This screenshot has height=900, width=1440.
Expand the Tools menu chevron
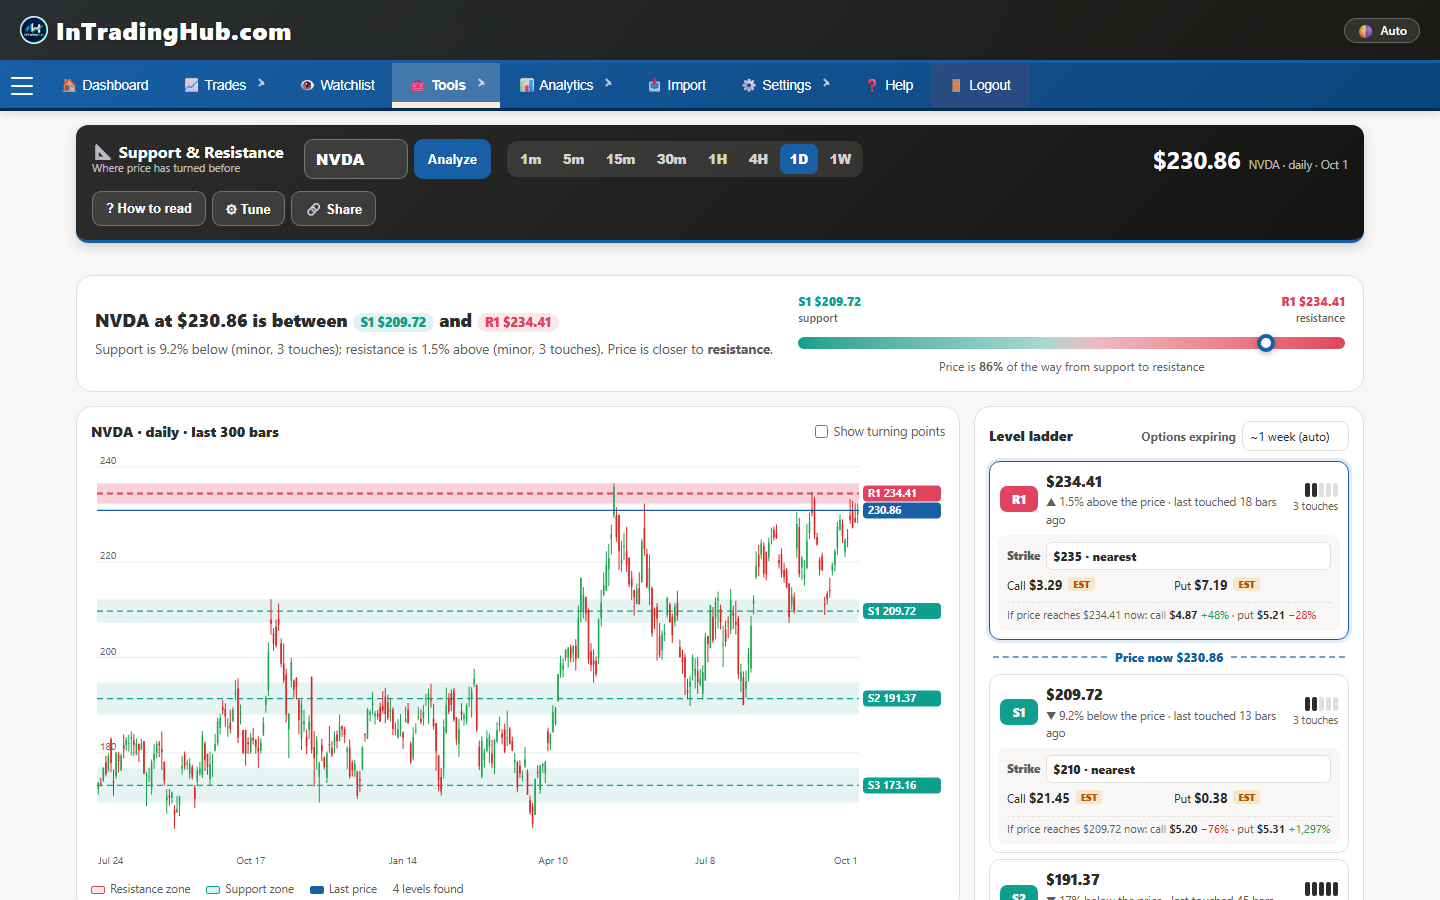coord(481,84)
